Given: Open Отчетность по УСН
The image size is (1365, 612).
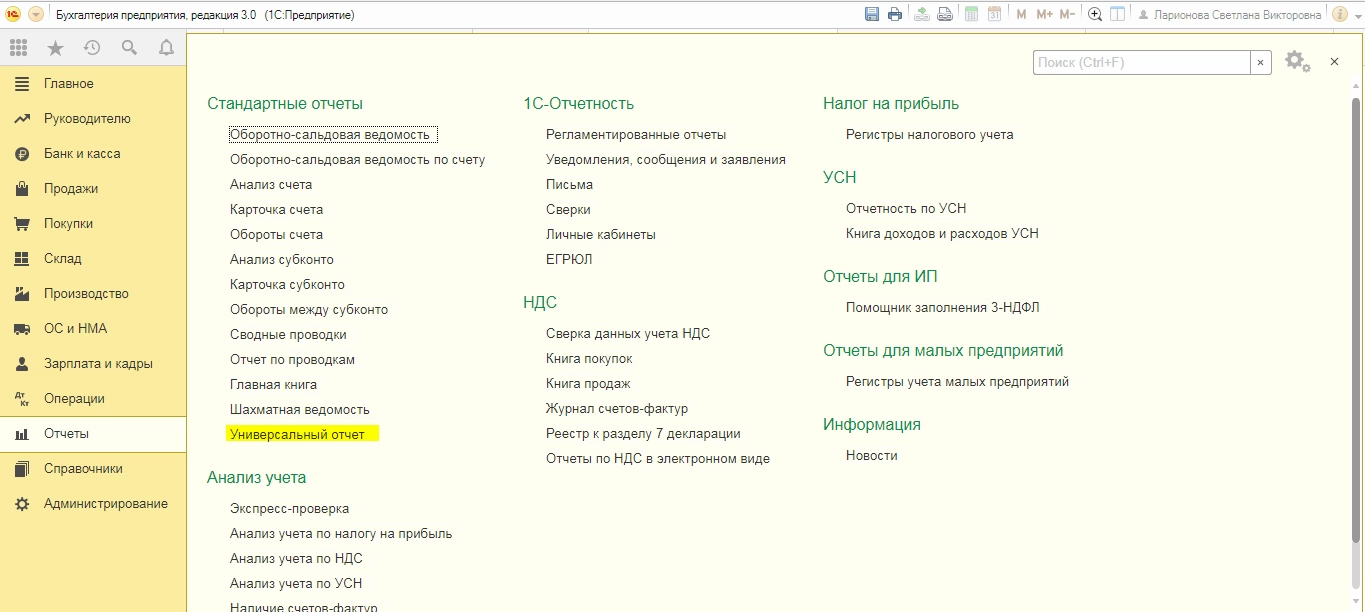Looking at the screenshot, I should [x=906, y=208].
